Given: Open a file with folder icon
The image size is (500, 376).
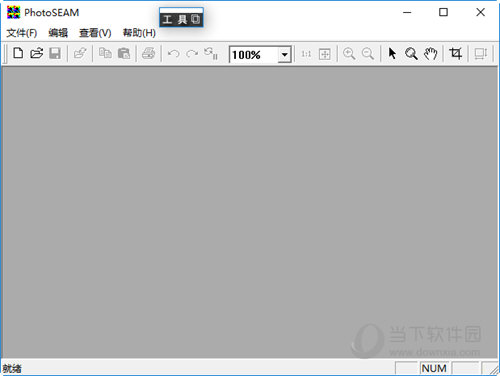Looking at the screenshot, I should click(x=37, y=53).
